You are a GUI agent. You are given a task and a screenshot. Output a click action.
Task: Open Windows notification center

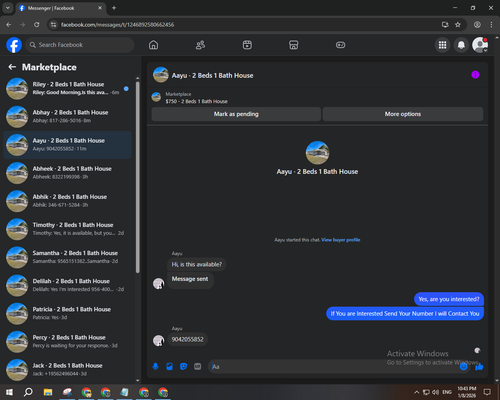(x=487, y=392)
